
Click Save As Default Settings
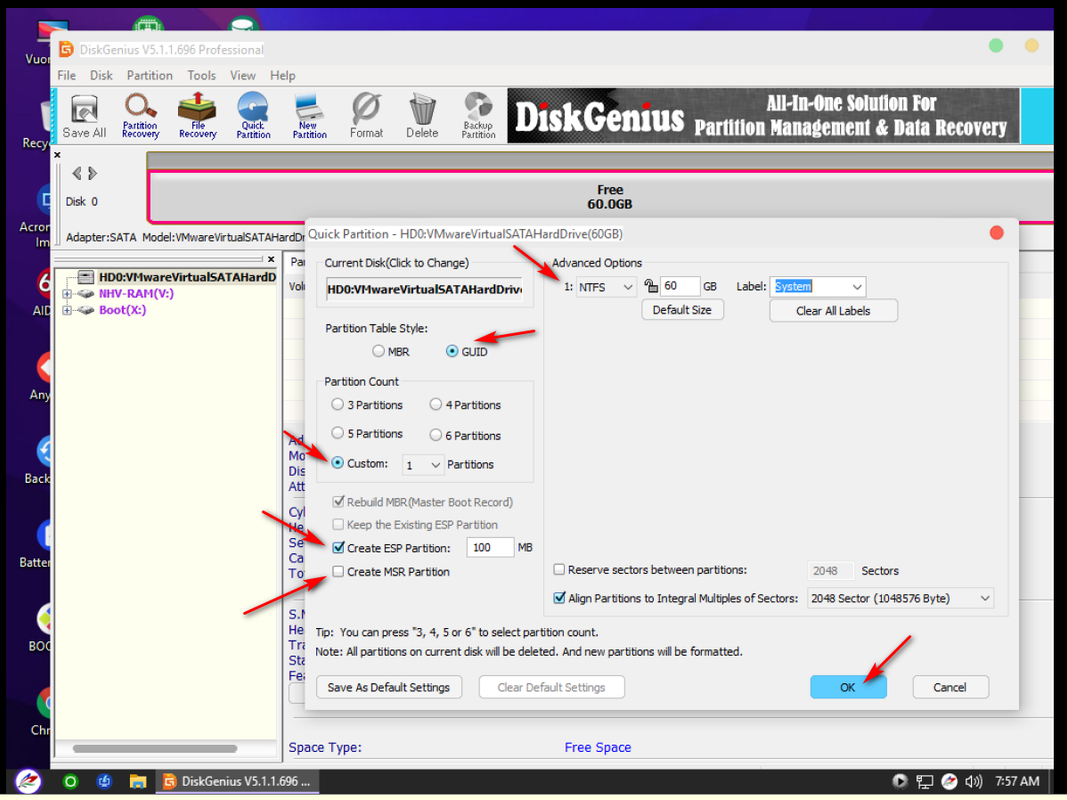click(x=389, y=686)
